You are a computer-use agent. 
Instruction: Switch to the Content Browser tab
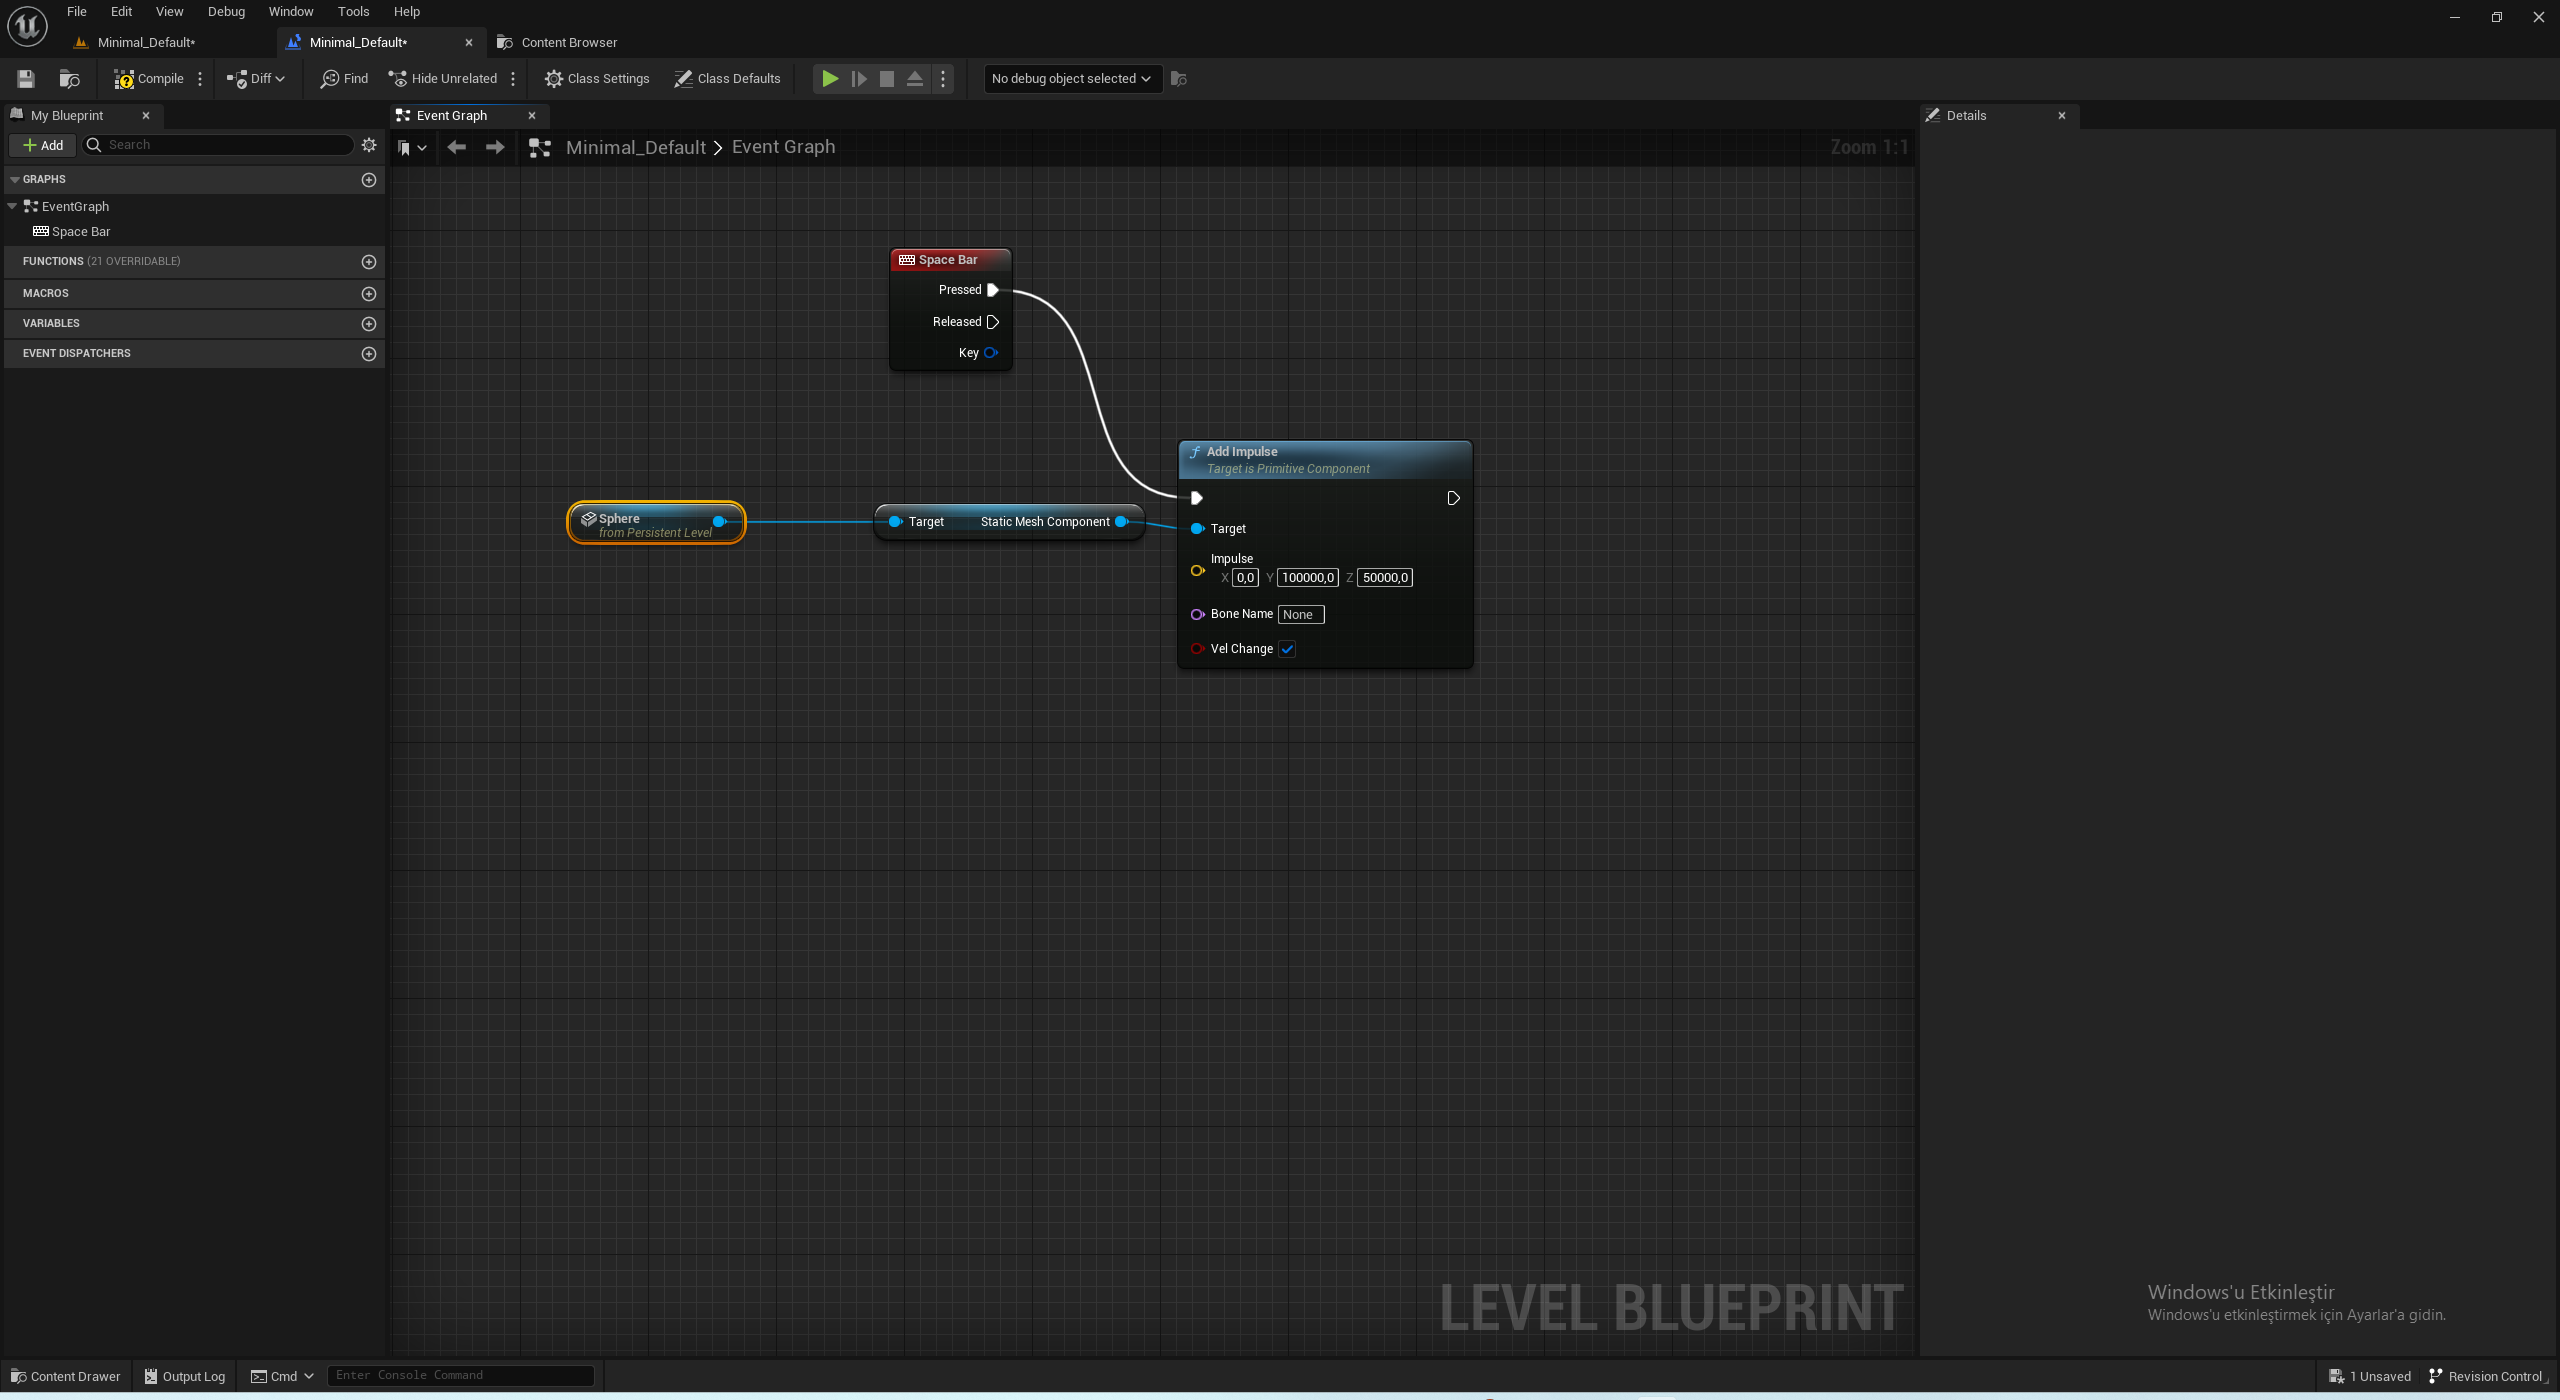568,42
